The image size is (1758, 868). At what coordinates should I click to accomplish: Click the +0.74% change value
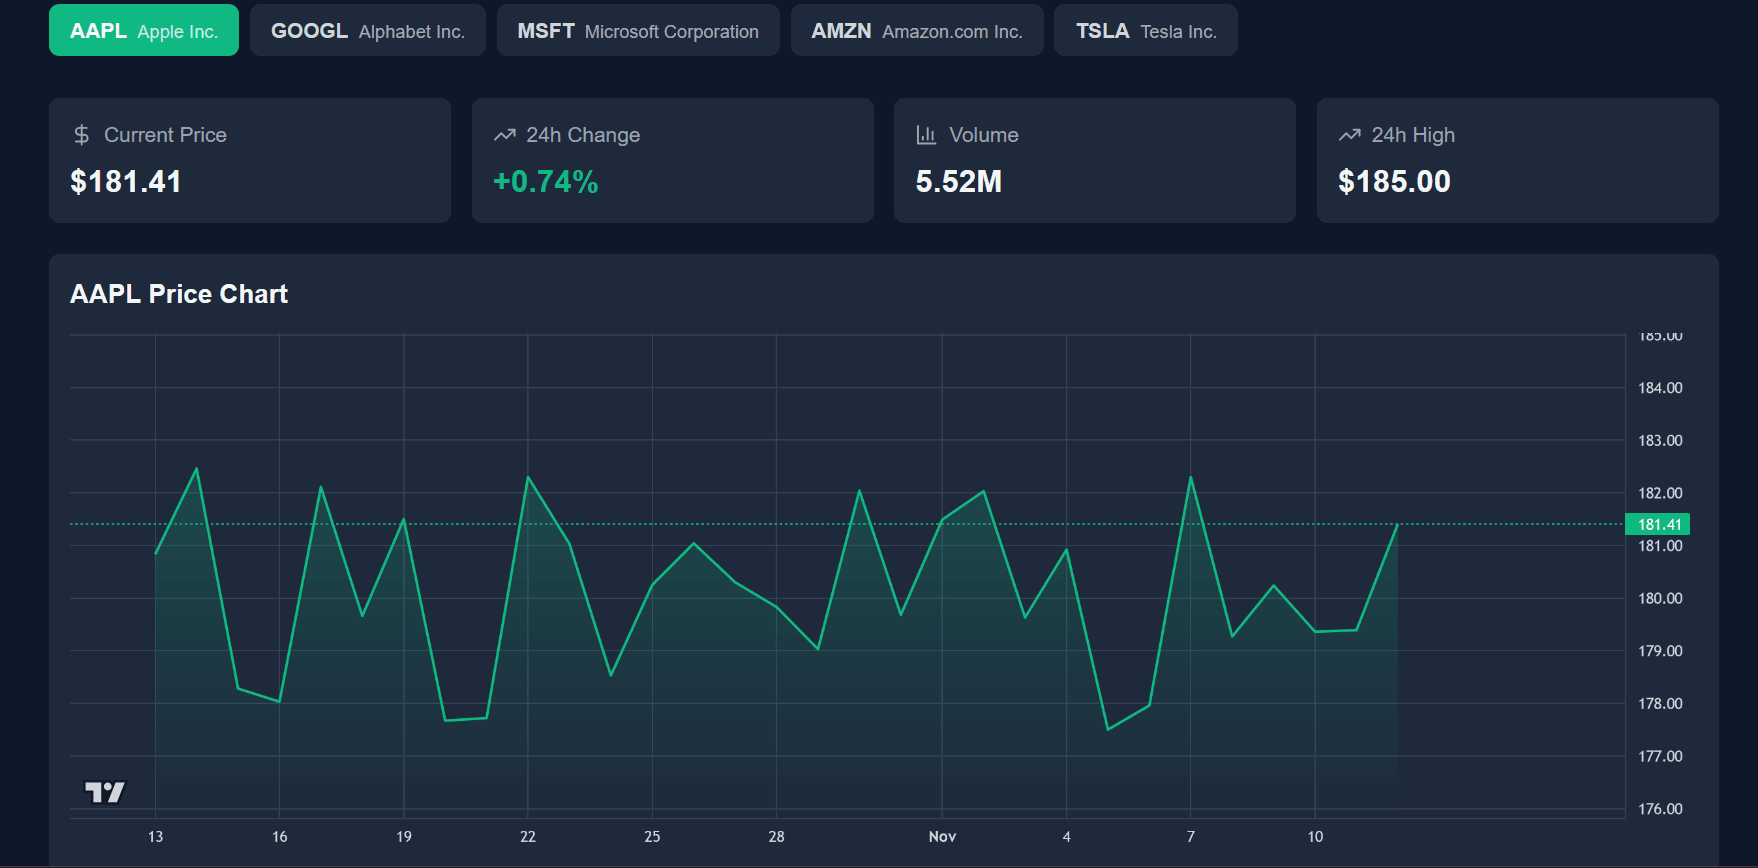546,182
